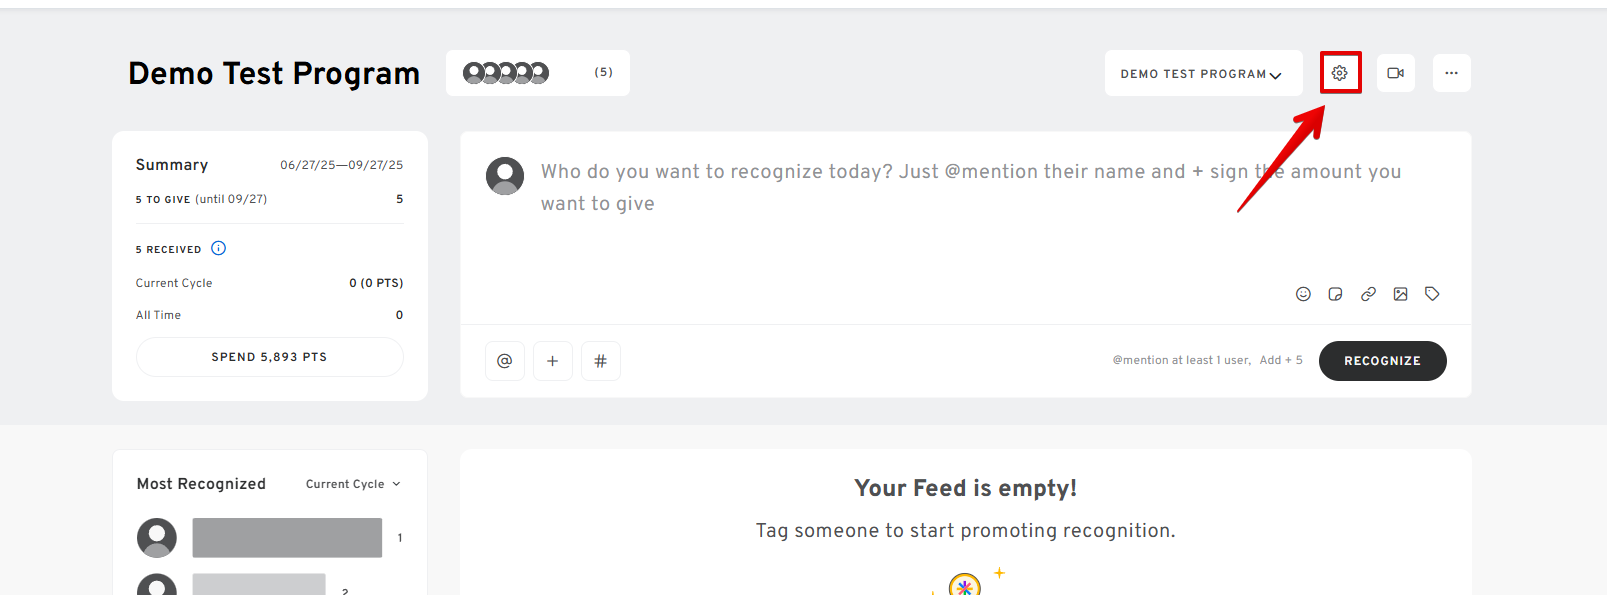Select the top Most Recognized user avatar
1607x595 pixels.
(157, 538)
